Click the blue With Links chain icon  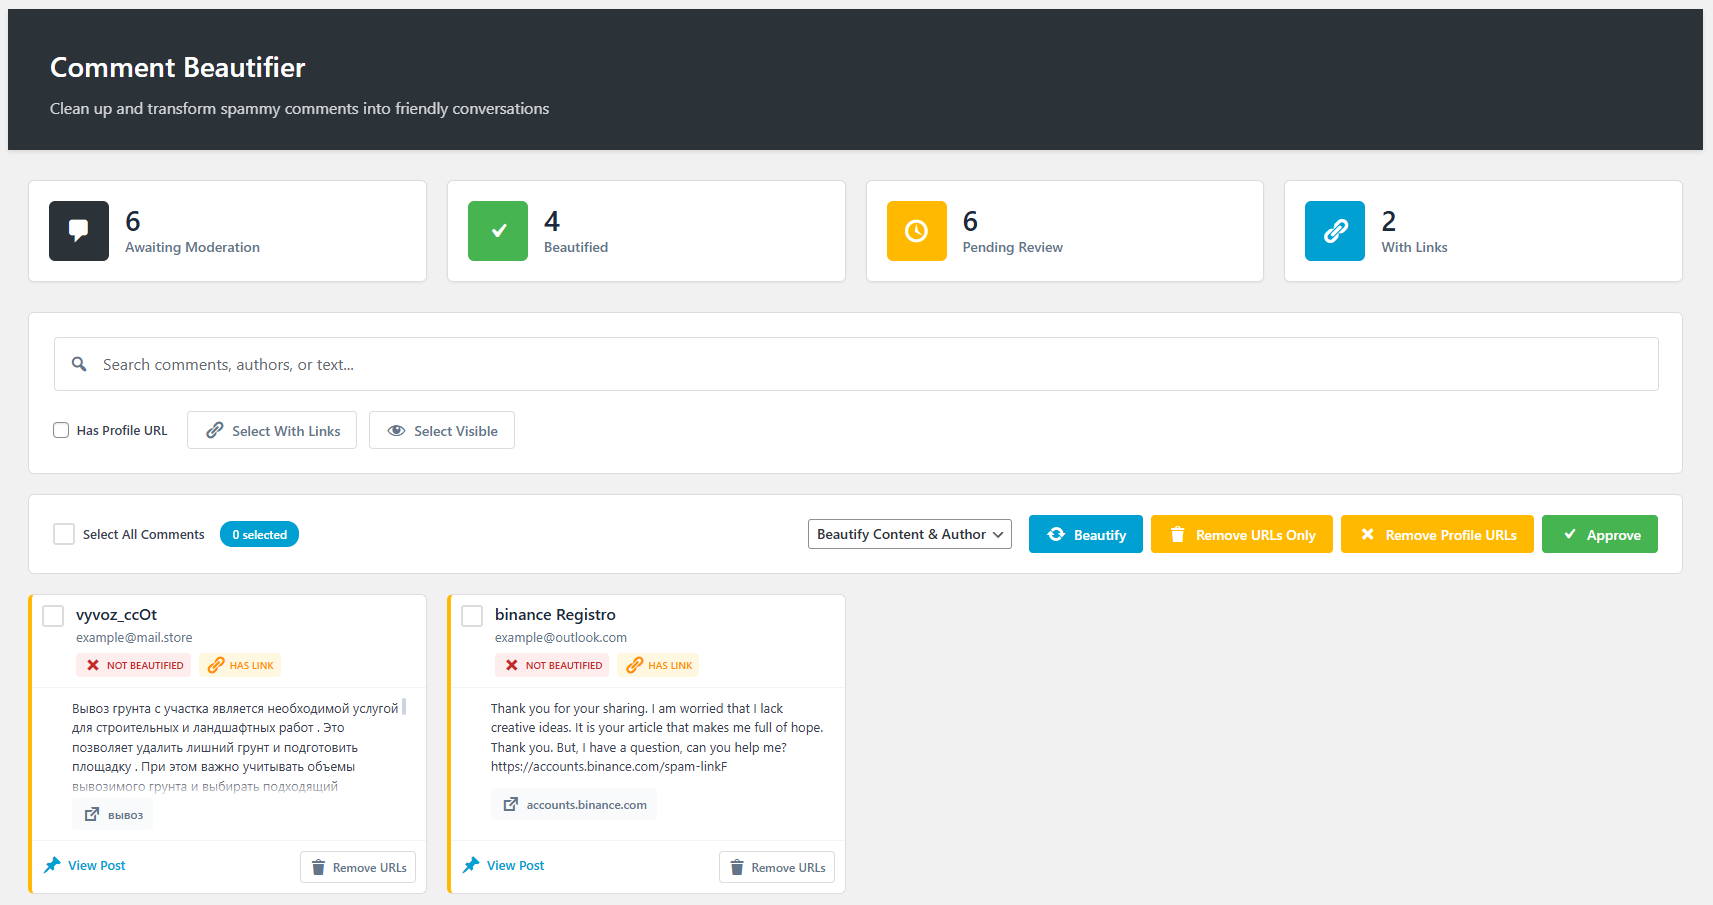click(1335, 231)
